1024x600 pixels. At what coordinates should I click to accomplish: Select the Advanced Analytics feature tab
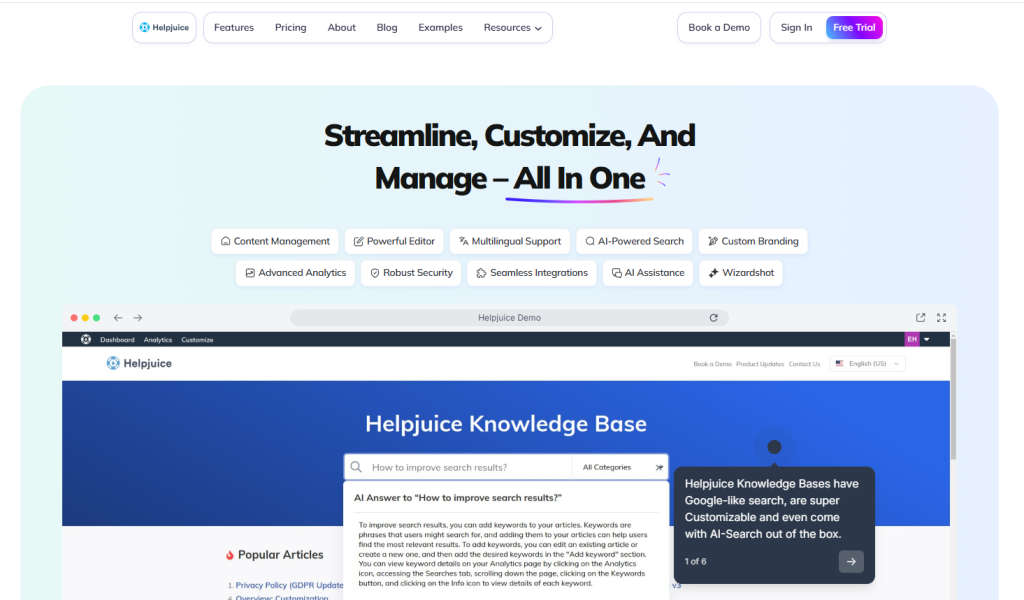(x=295, y=273)
